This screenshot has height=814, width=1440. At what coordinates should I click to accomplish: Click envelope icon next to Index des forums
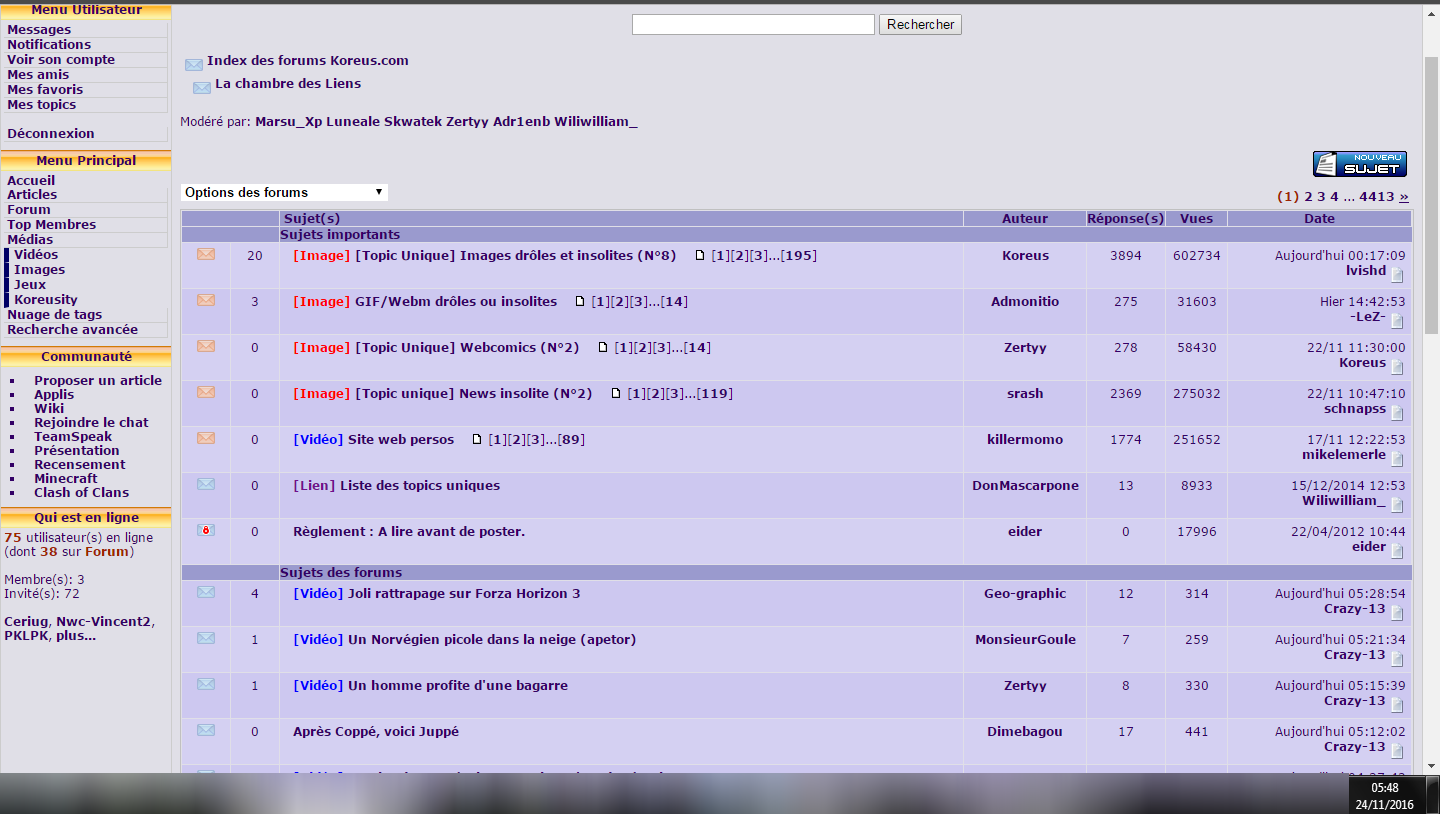point(194,65)
